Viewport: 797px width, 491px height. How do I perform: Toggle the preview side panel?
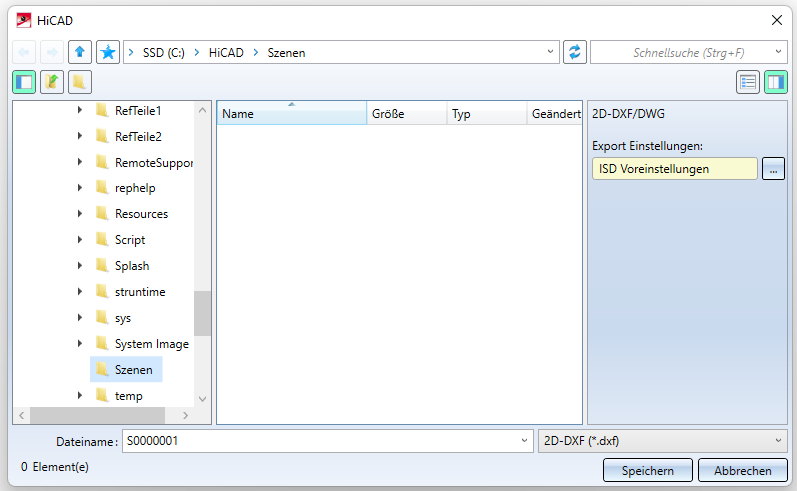(x=776, y=82)
